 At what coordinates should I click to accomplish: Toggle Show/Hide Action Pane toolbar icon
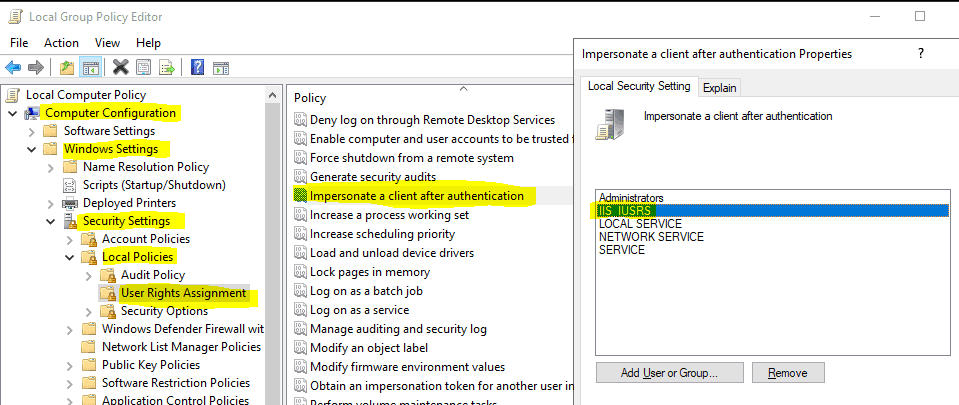(x=221, y=67)
